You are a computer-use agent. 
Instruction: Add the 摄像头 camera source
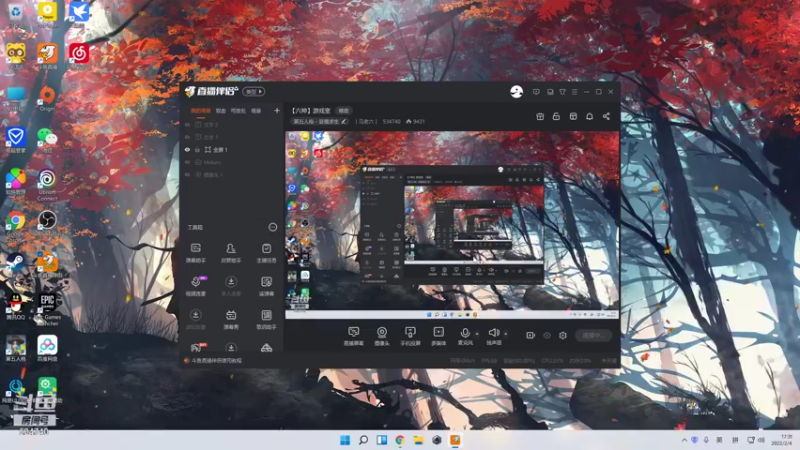[x=382, y=336]
